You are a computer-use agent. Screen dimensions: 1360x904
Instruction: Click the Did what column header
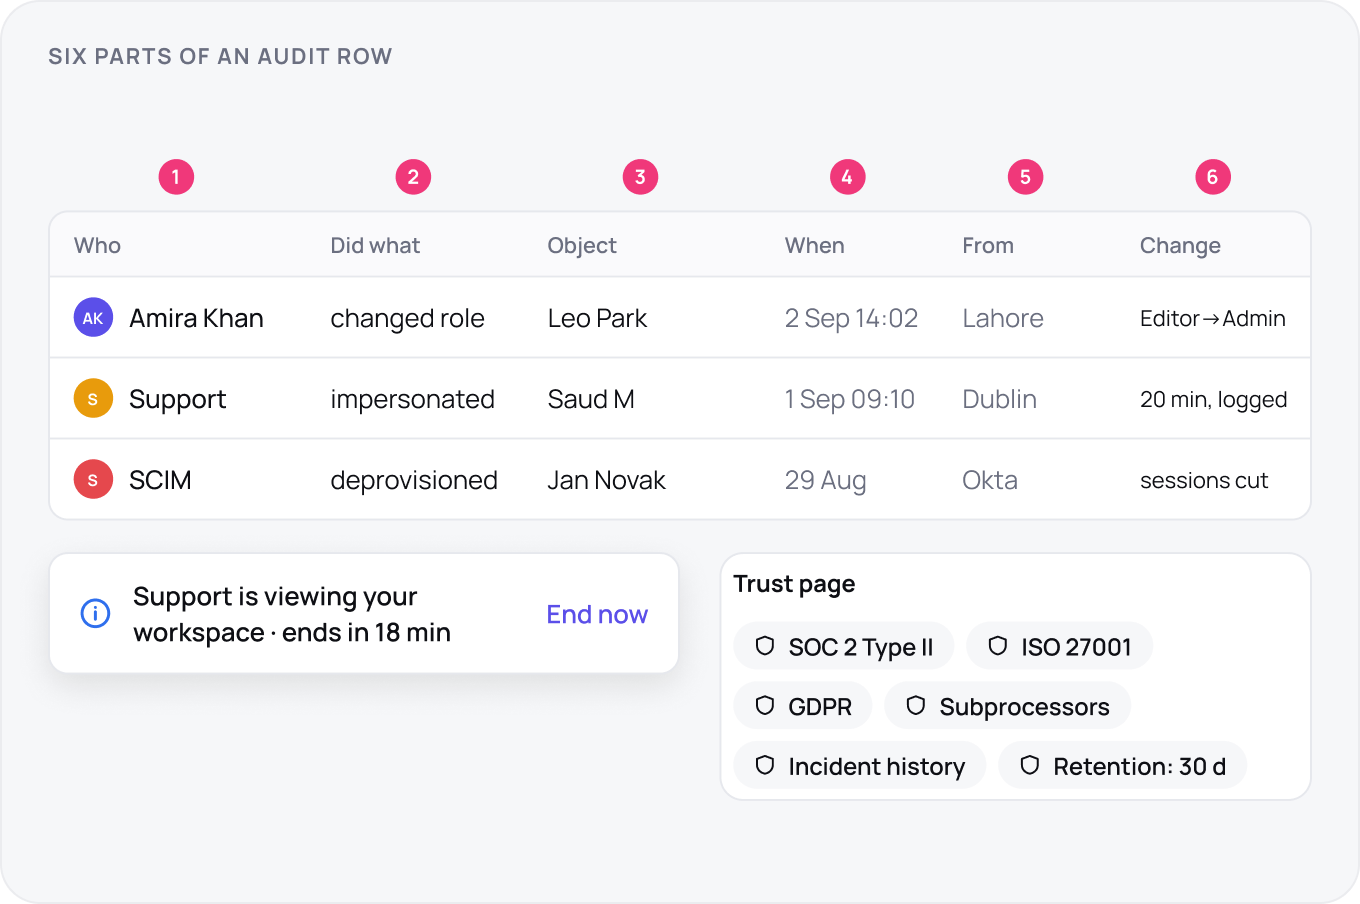[375, 246]
